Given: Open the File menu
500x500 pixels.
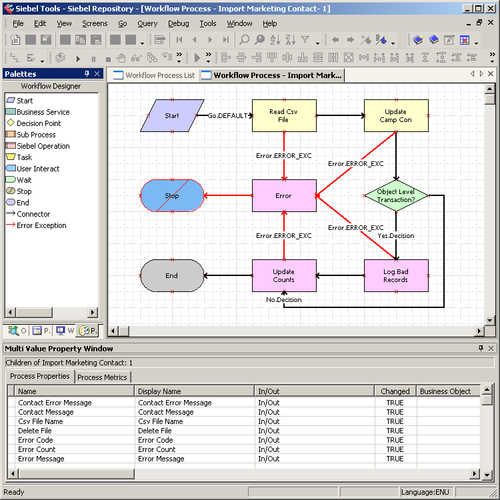Looking at the screenshot, I should pos(18,23).
